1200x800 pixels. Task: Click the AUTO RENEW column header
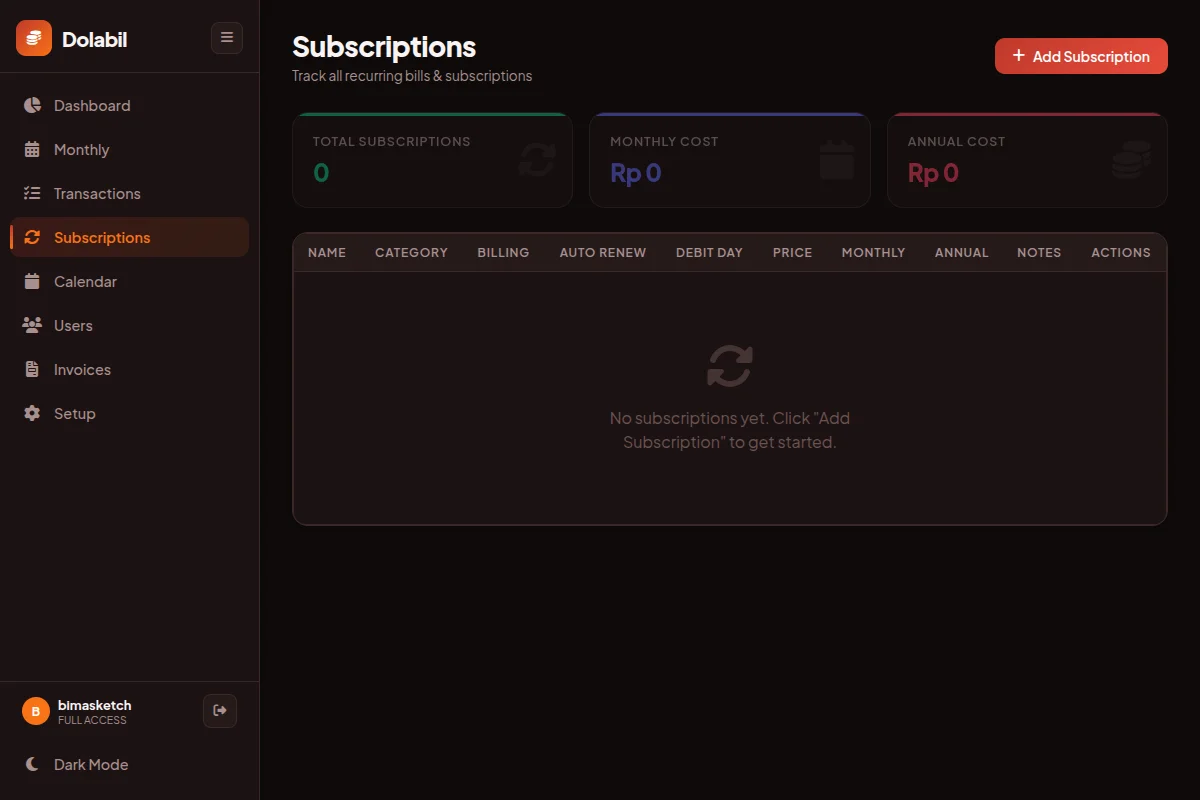point(603,252)
